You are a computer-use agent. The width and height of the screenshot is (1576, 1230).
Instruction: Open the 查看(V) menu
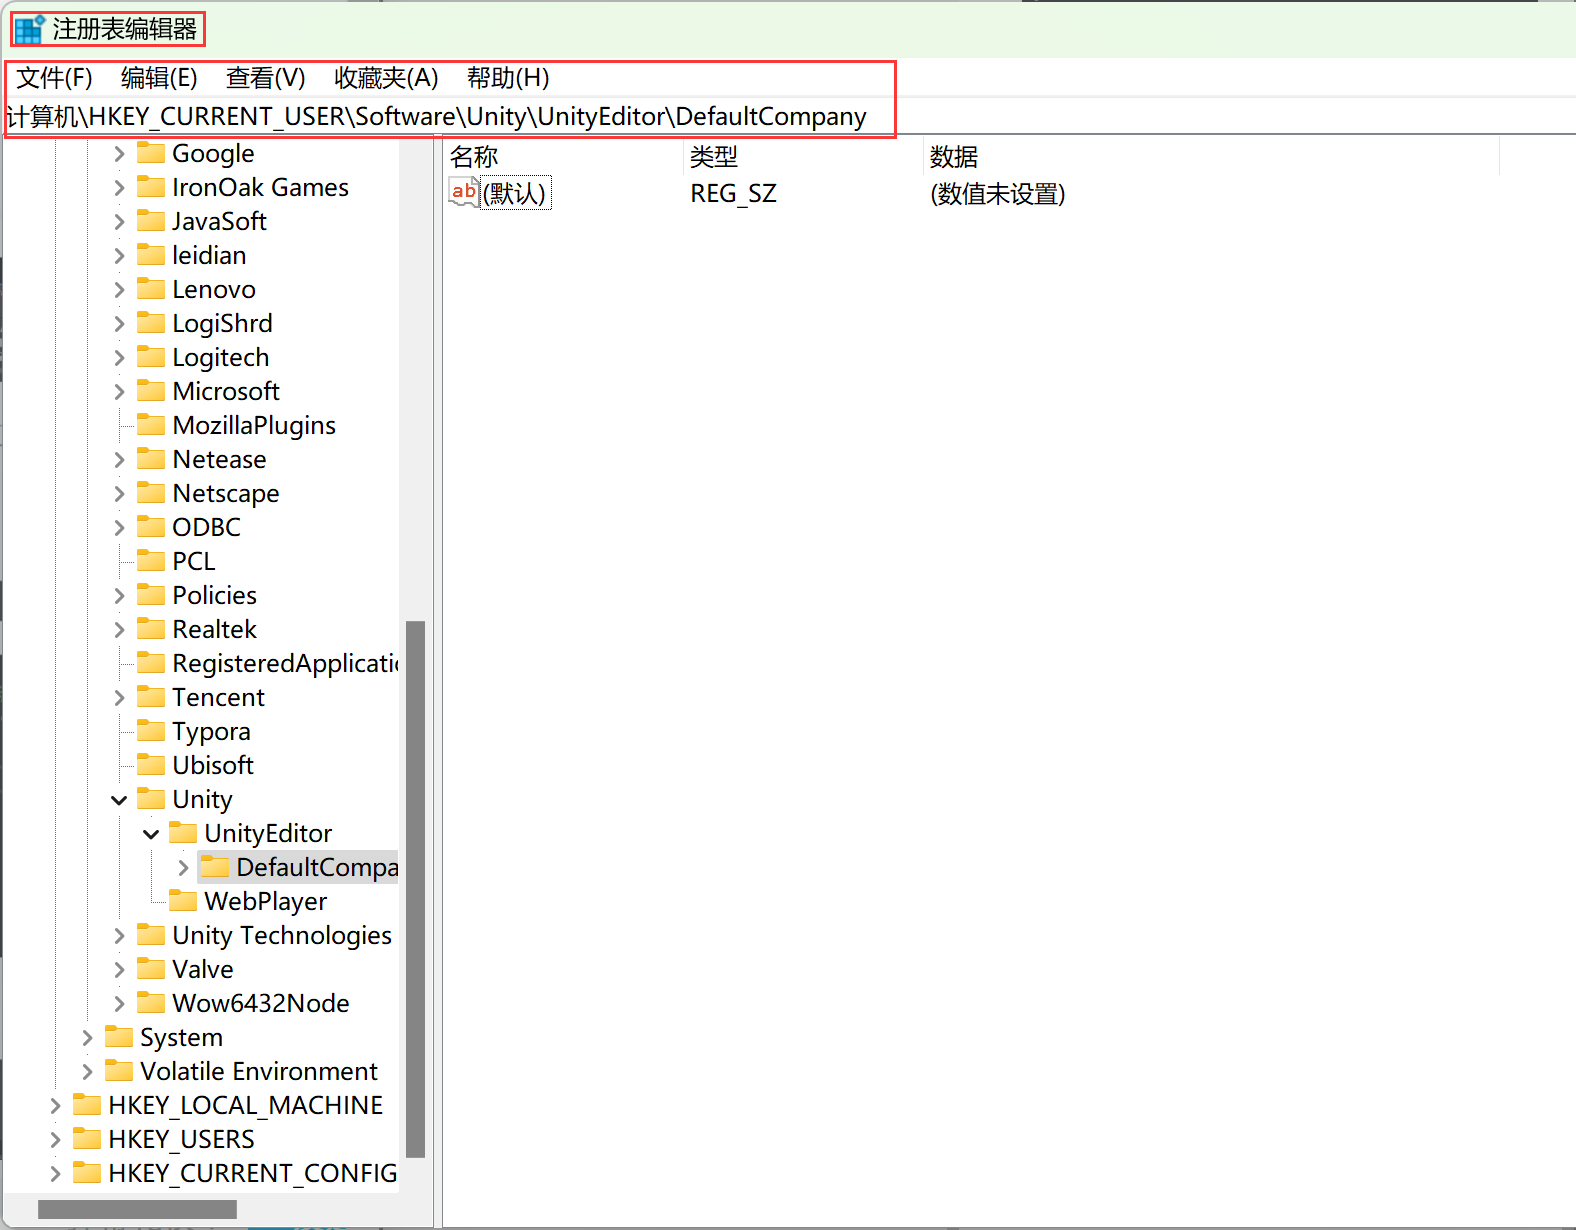(265, 78)
